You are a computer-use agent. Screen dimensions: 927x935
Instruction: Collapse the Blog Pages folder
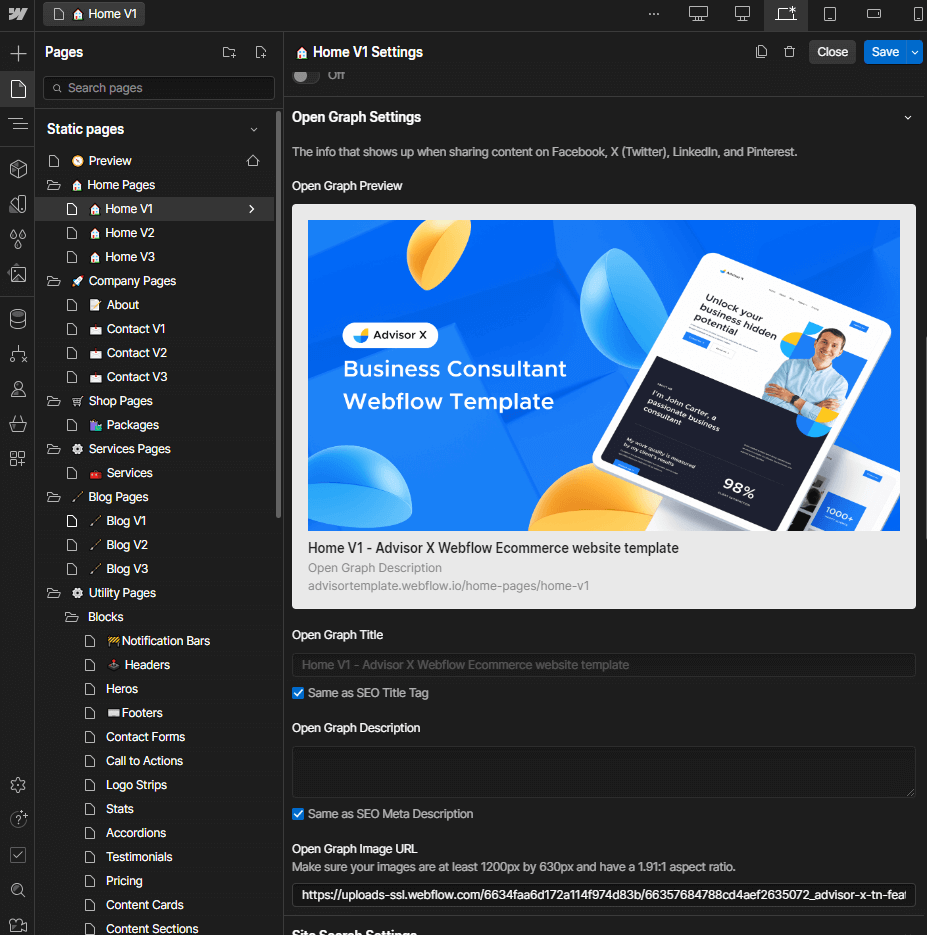click(54, 497)
